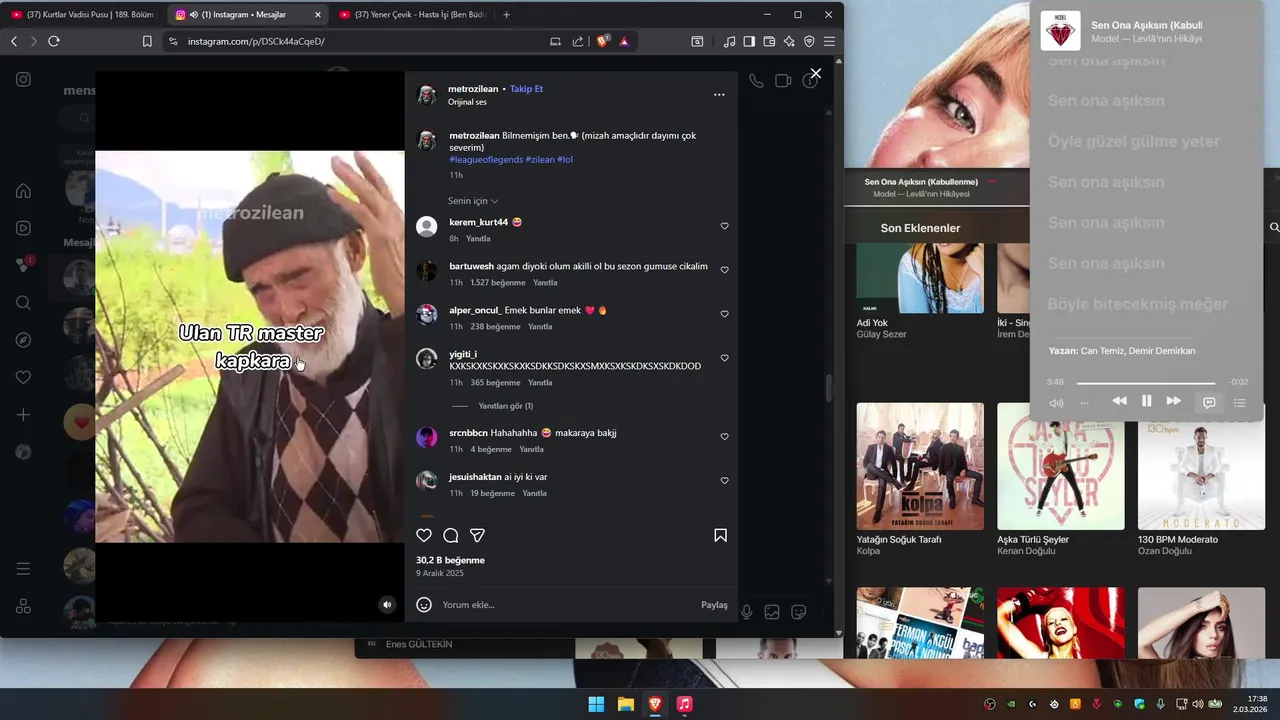Open Instagram home icon in sidebar
1280x720 pixels.
tap(23, 191)
